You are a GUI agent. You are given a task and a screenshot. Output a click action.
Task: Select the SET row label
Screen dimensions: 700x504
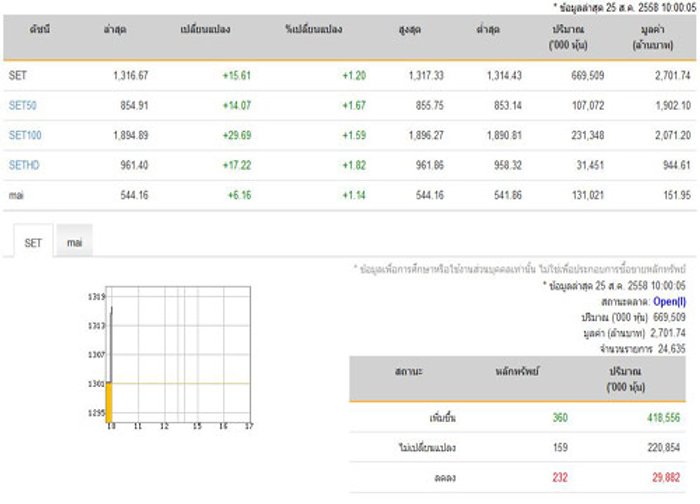coord(18,75)
